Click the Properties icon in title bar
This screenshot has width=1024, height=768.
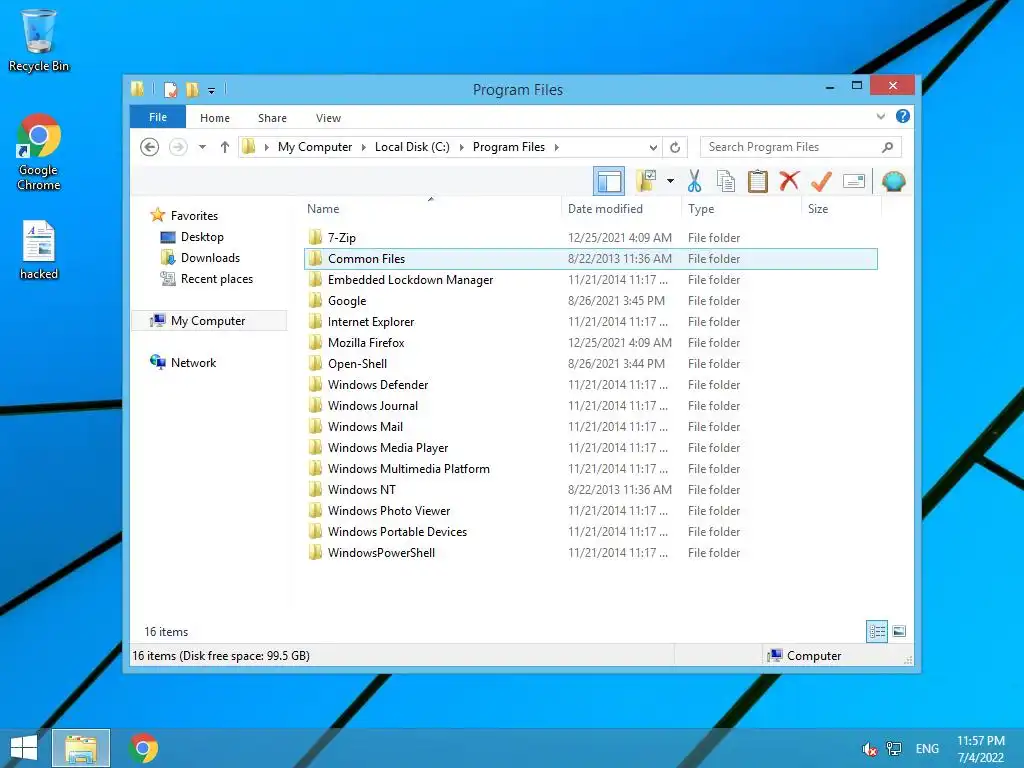point(170,89)
